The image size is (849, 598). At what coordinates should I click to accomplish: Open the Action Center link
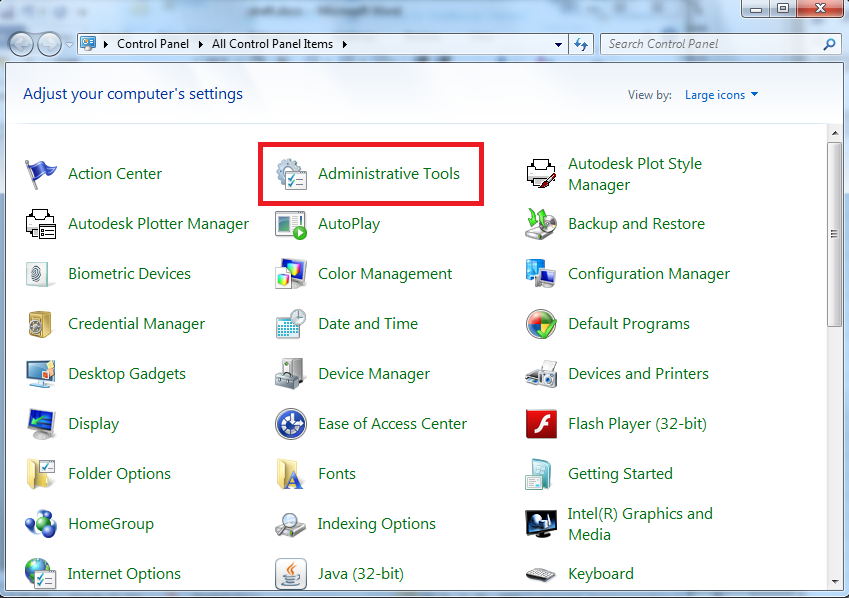point(115,174)
